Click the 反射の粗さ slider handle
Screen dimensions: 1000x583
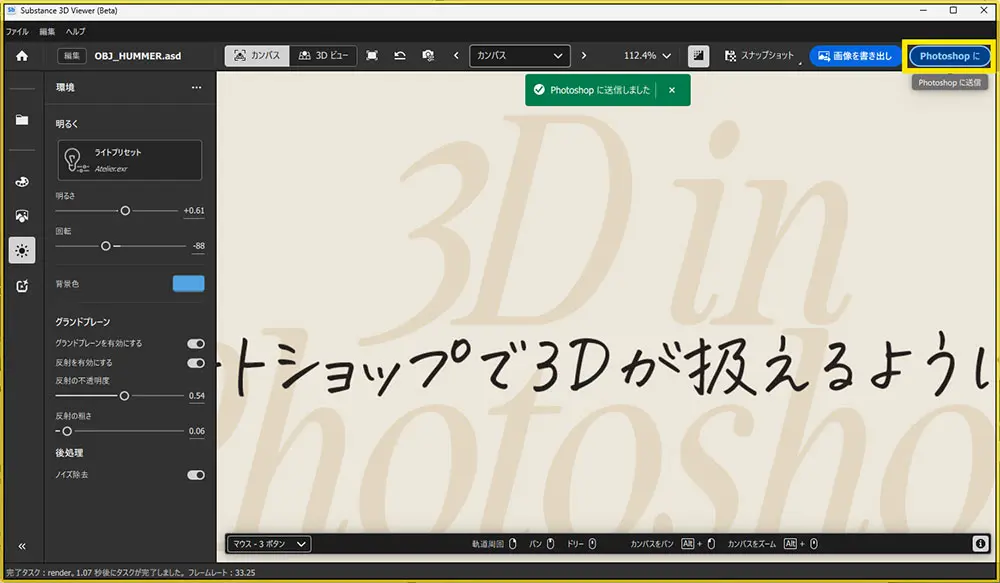click(67, 431)
